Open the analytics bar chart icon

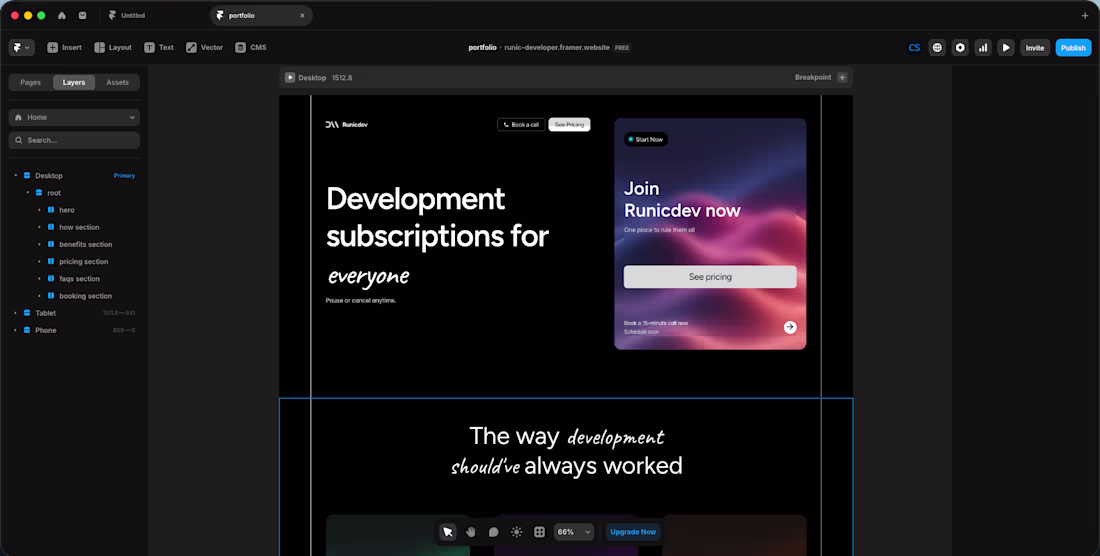[984, 48]
